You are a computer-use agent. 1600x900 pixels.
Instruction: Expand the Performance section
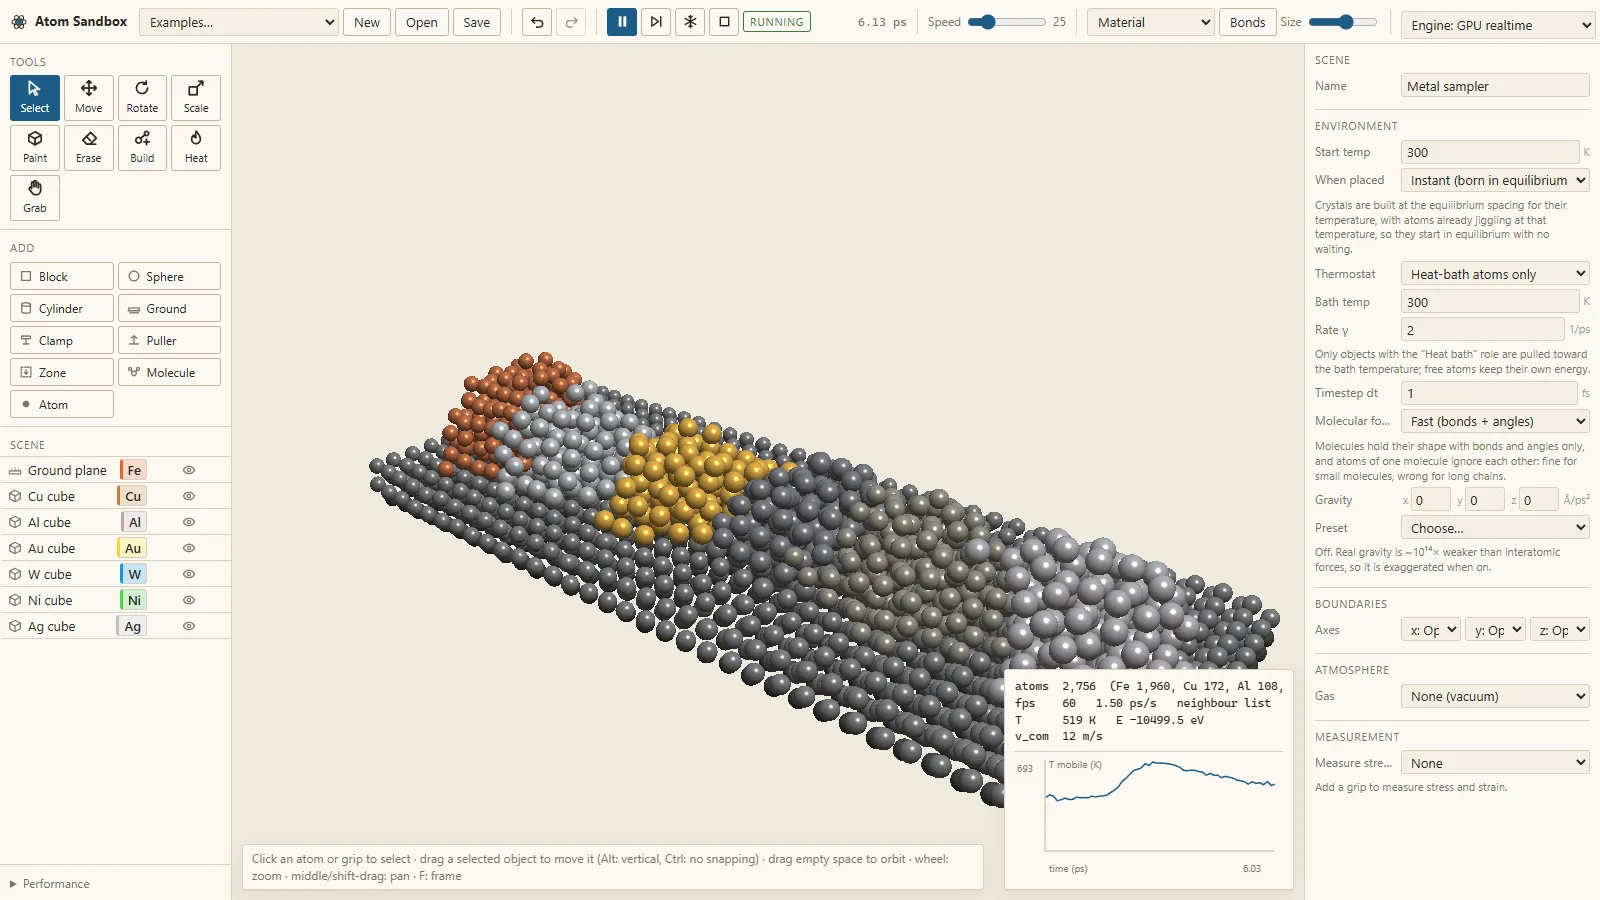pyautogui.click(x=50, y=884)
